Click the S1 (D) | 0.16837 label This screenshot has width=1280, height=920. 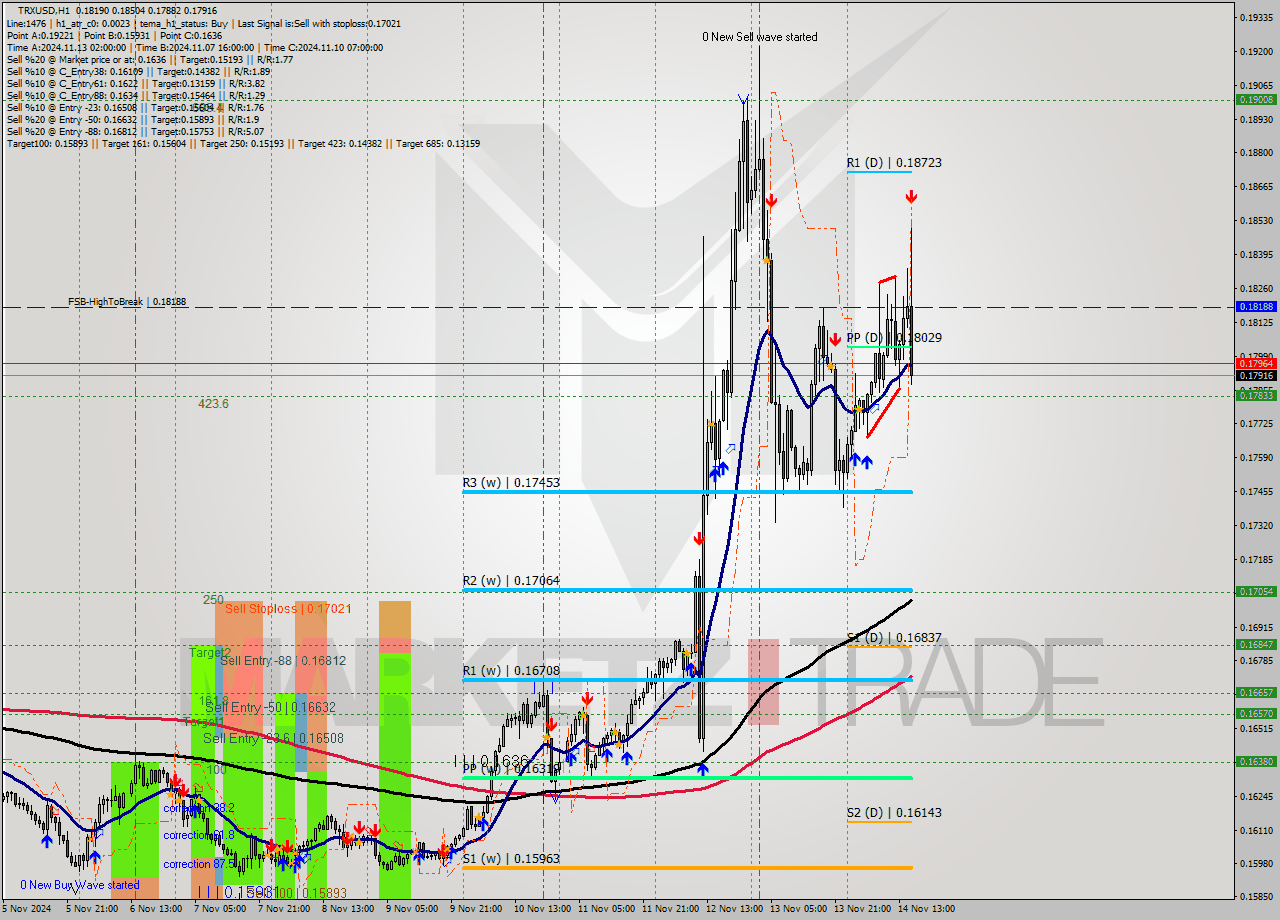coord(894,637)
